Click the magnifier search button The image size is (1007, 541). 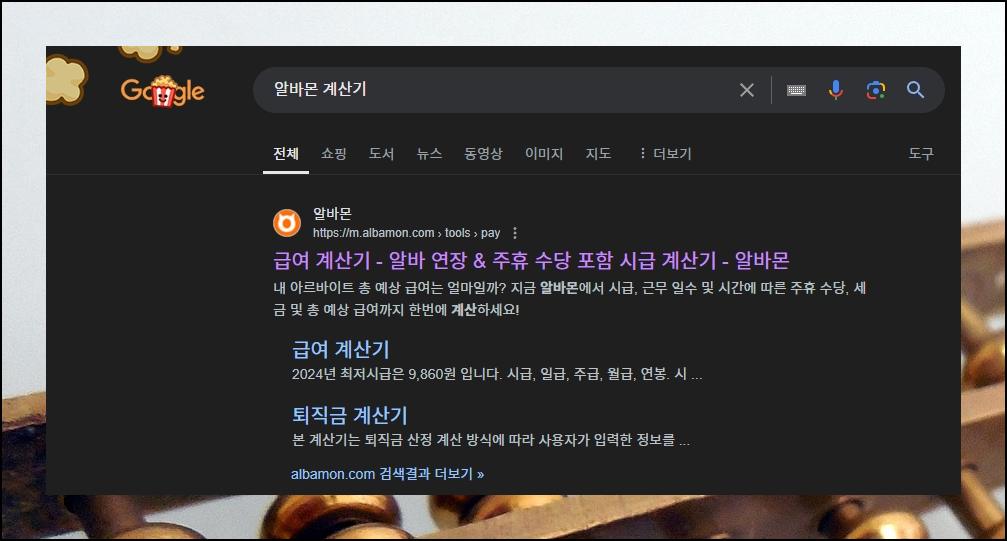click(915, 90)
